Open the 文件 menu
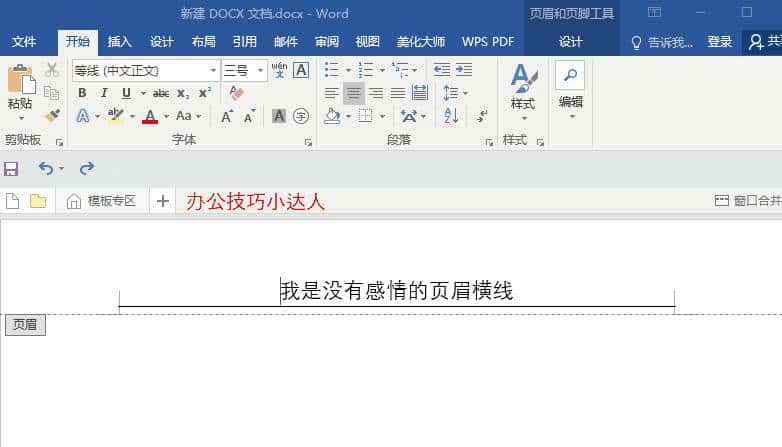The width and height of the screenshot is (782, 447). (x=23, y=42)
